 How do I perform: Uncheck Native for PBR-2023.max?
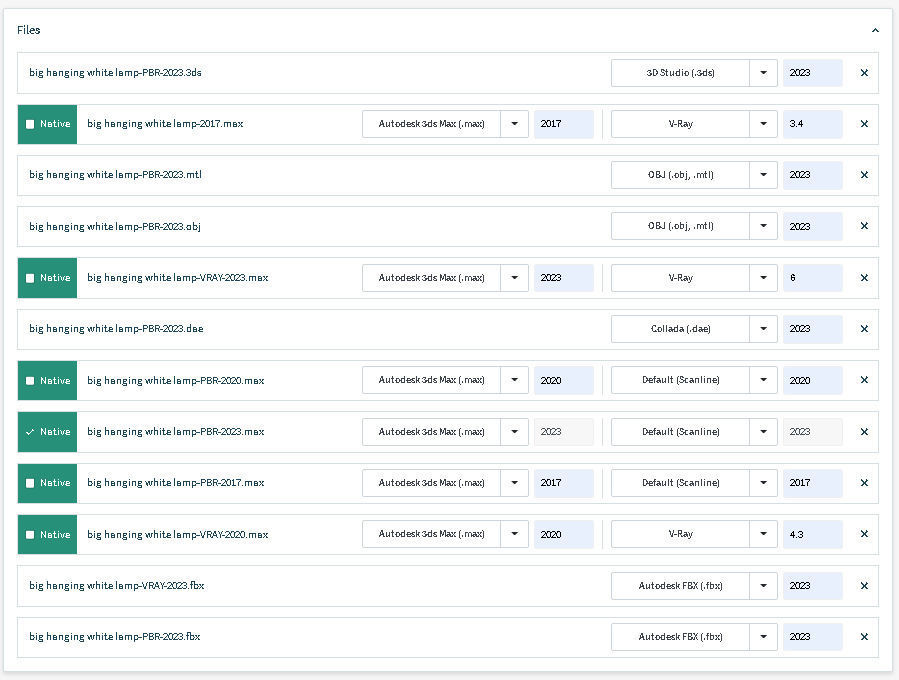[30, 432]
